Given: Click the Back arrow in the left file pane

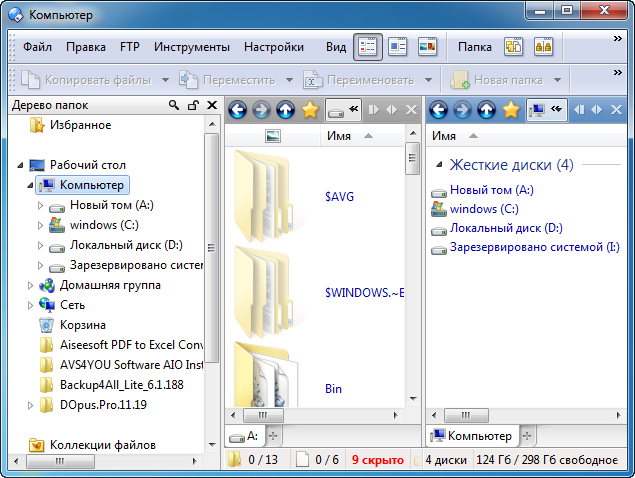Looking at the screenshot, I should point(237,109).
